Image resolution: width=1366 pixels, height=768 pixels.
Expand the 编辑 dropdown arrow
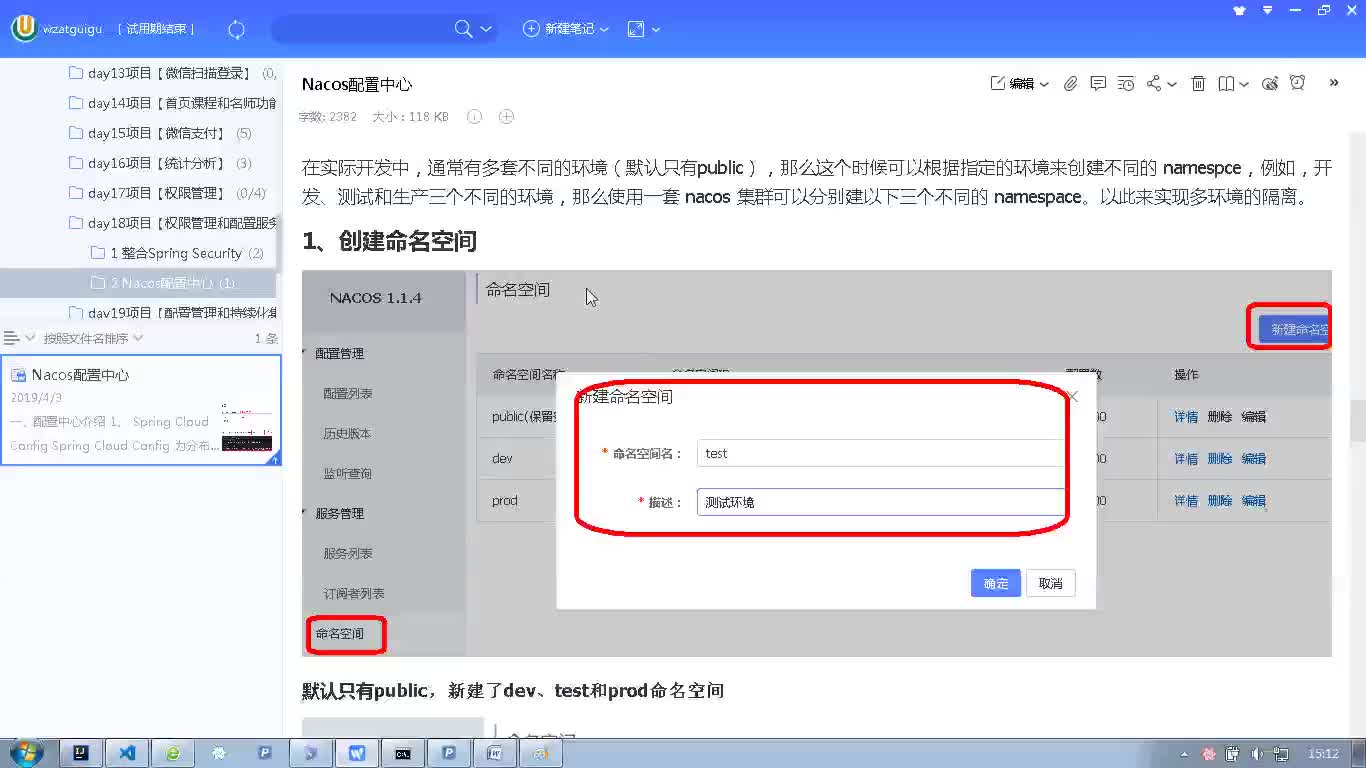click(1044, 85)
